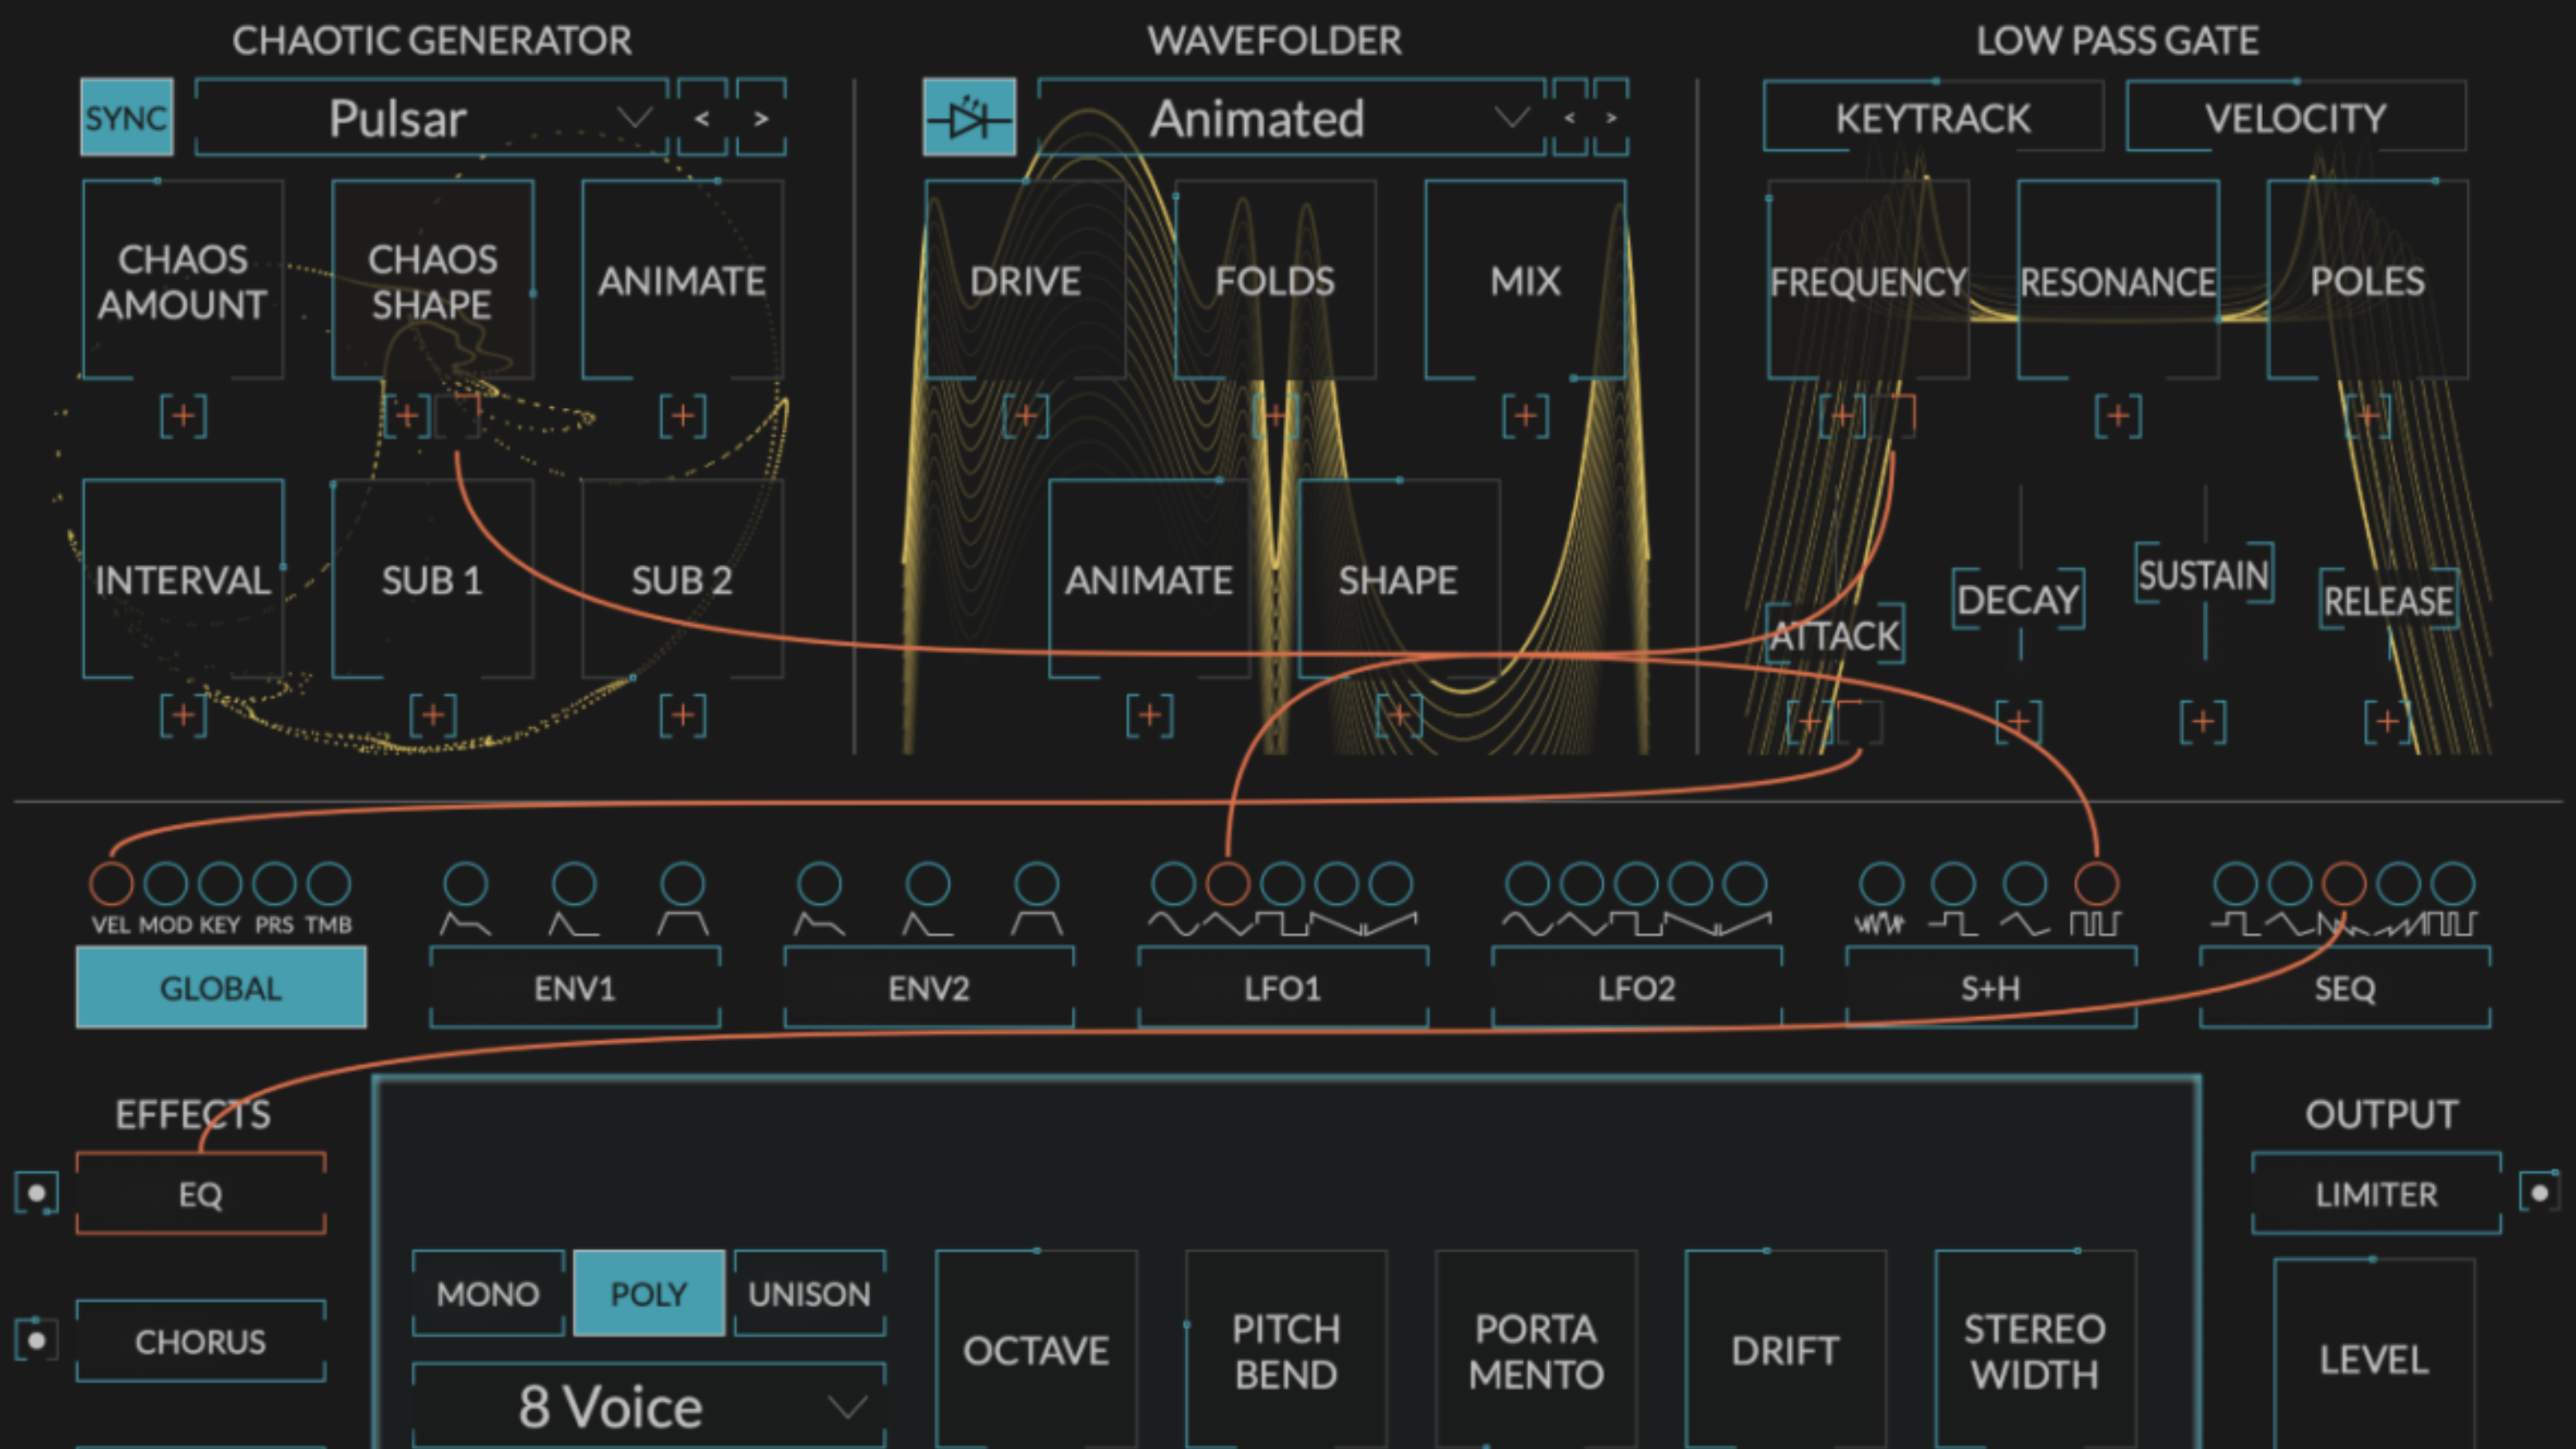Click the DECAY slider

2018,599
